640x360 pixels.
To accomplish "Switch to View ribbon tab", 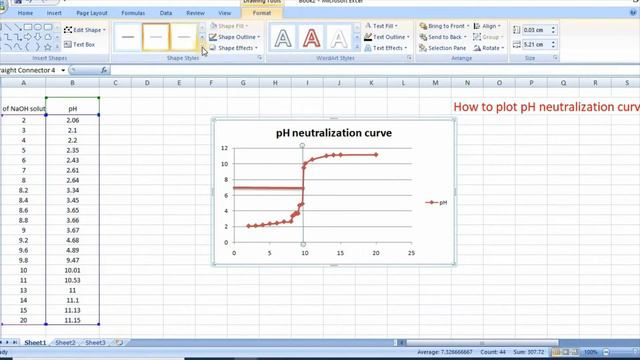I will tap(224, 13).
